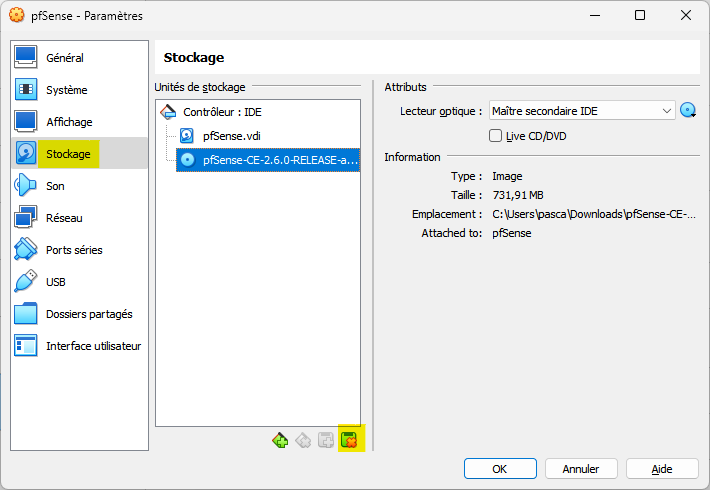Viewport: 710px width, 490px height.
Task: Select the pfSense.vdi disk entry
Action: 231,136
